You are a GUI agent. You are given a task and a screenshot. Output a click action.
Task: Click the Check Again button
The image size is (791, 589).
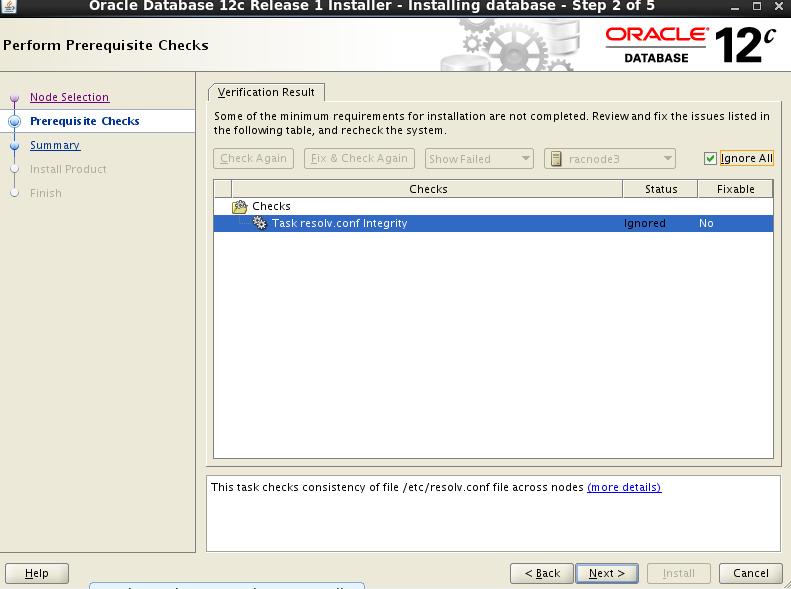coord(253,158)
